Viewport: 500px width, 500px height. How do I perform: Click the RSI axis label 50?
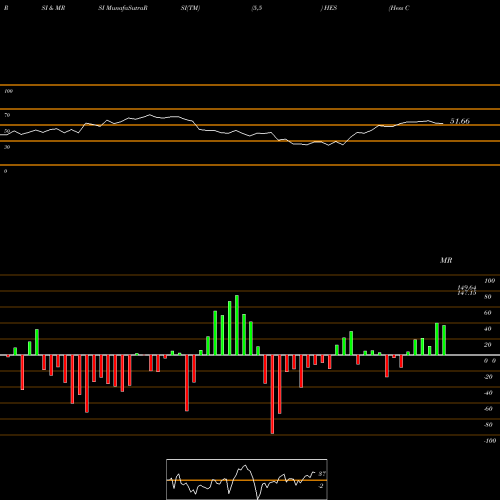(x=7, y=131)
